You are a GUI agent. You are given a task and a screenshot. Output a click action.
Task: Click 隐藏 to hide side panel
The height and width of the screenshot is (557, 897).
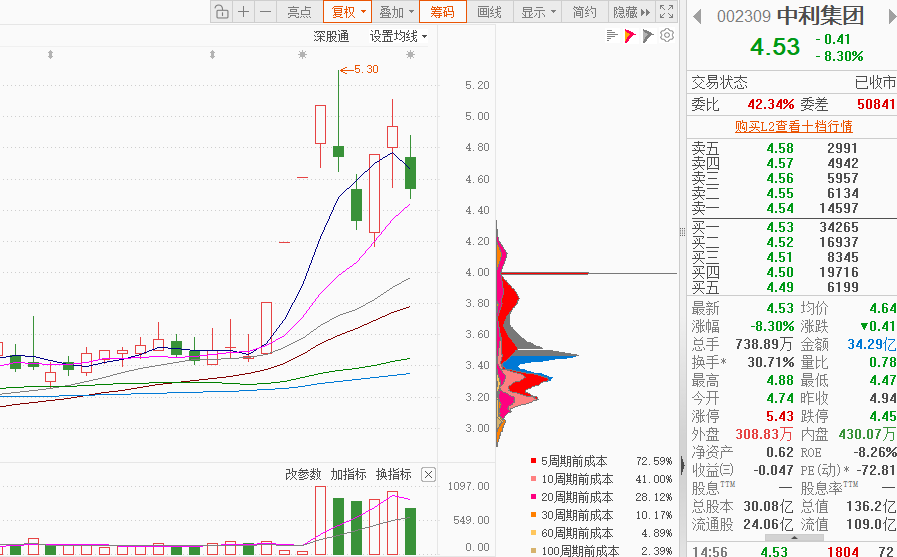[x=631, y=12]
